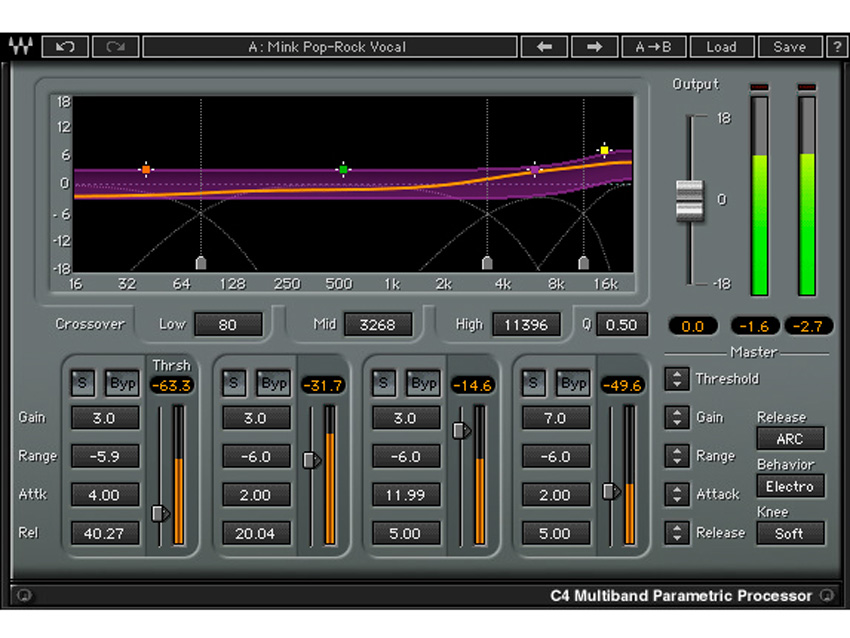Click band 3 threshold value -14.6
This screenshot has width=850, height=638.
click(x=473, y=385)
